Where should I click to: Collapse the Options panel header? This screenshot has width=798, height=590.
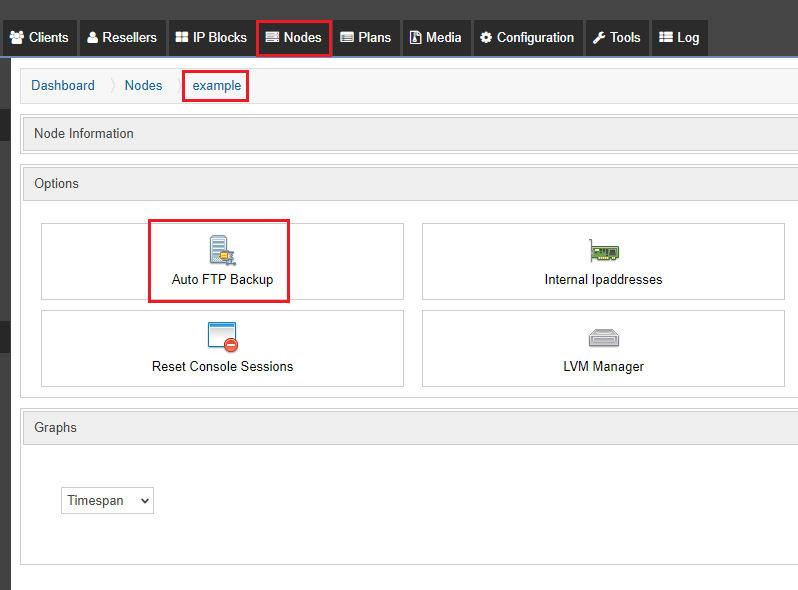tap(410, 184)
